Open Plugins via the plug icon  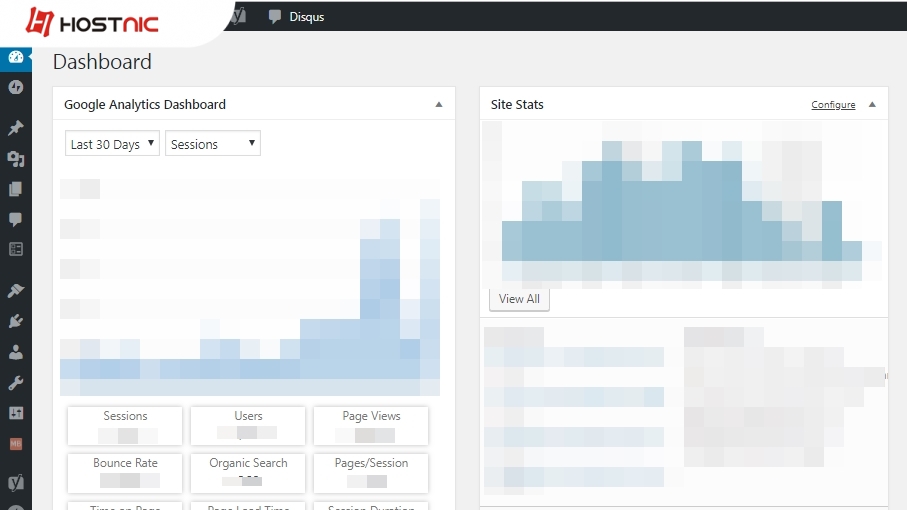(16, 321)
